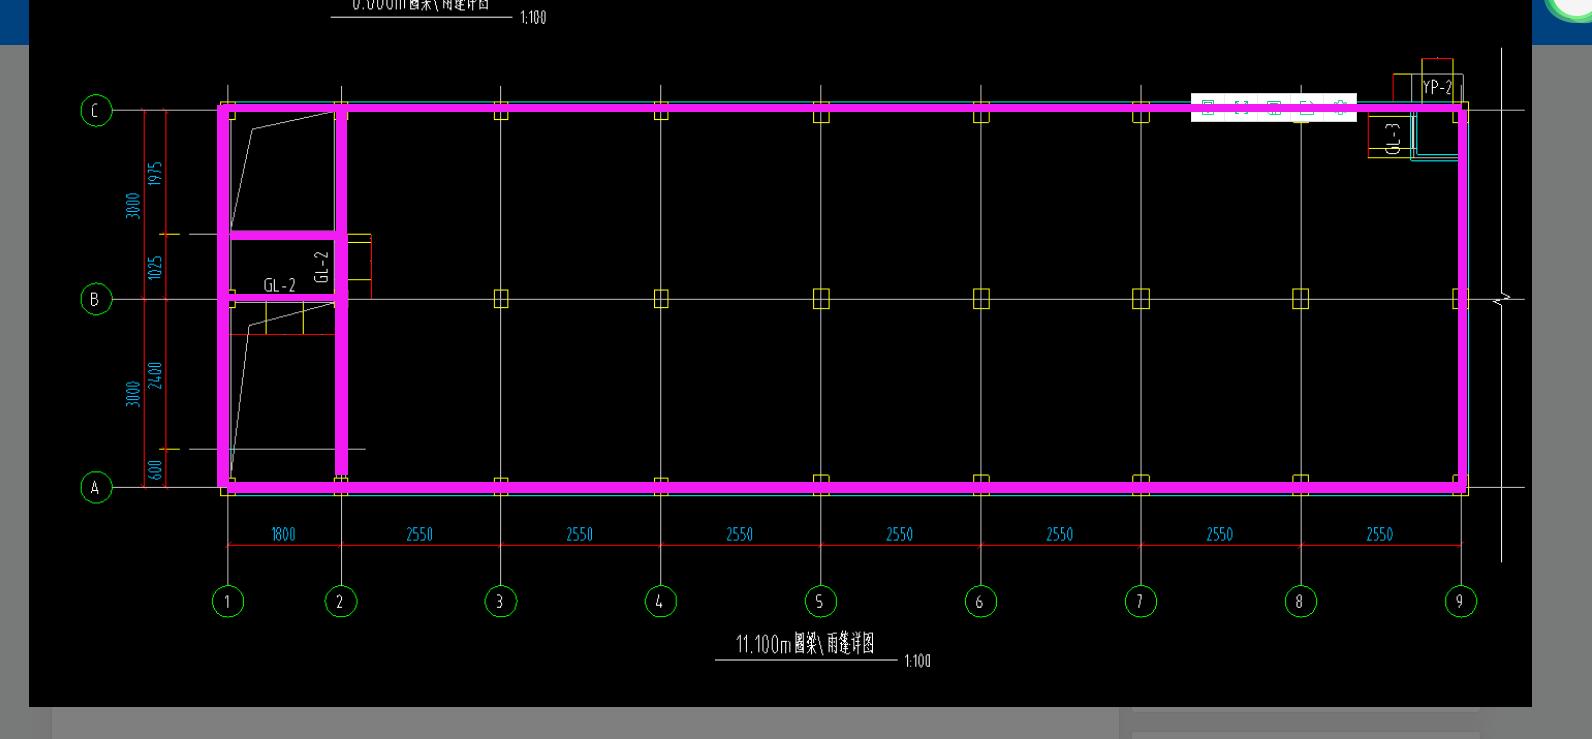The width and height of the screenshot is (1592, 739).
Task: Click axis bubble 6
Action: click(980, 601)
